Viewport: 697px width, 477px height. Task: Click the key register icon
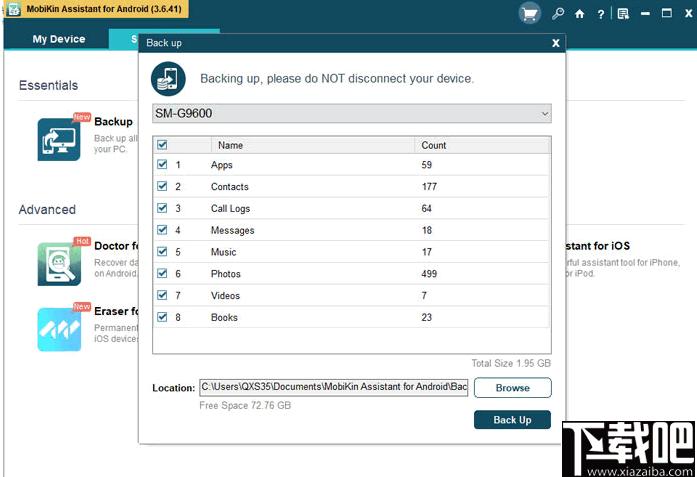(x=558, y=13)
